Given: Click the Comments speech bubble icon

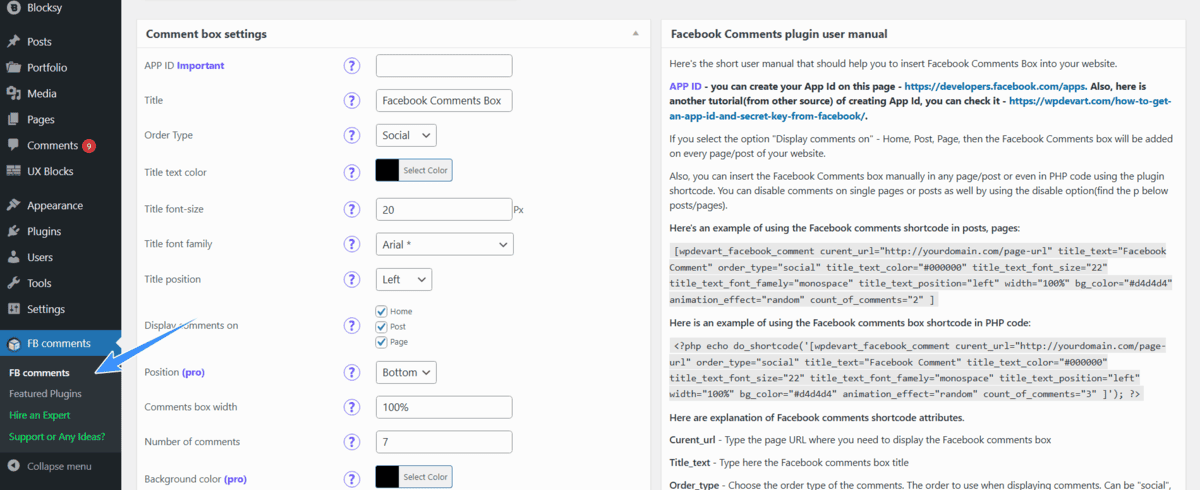Looking at the screenshot, I should pyautogui.click(x=13, y=146).
